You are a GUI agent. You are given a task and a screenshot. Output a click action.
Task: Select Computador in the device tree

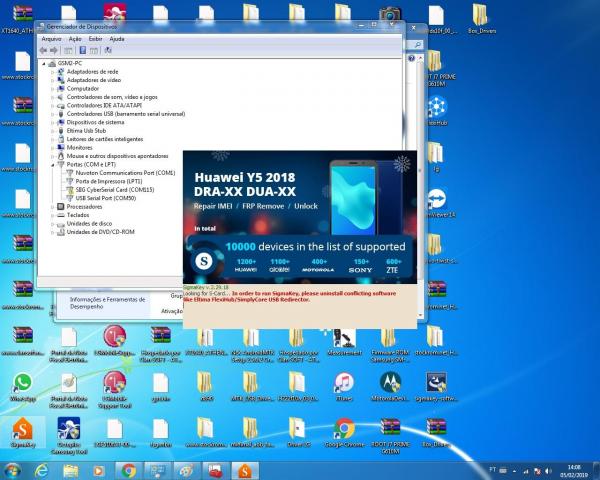coord(83,88)
